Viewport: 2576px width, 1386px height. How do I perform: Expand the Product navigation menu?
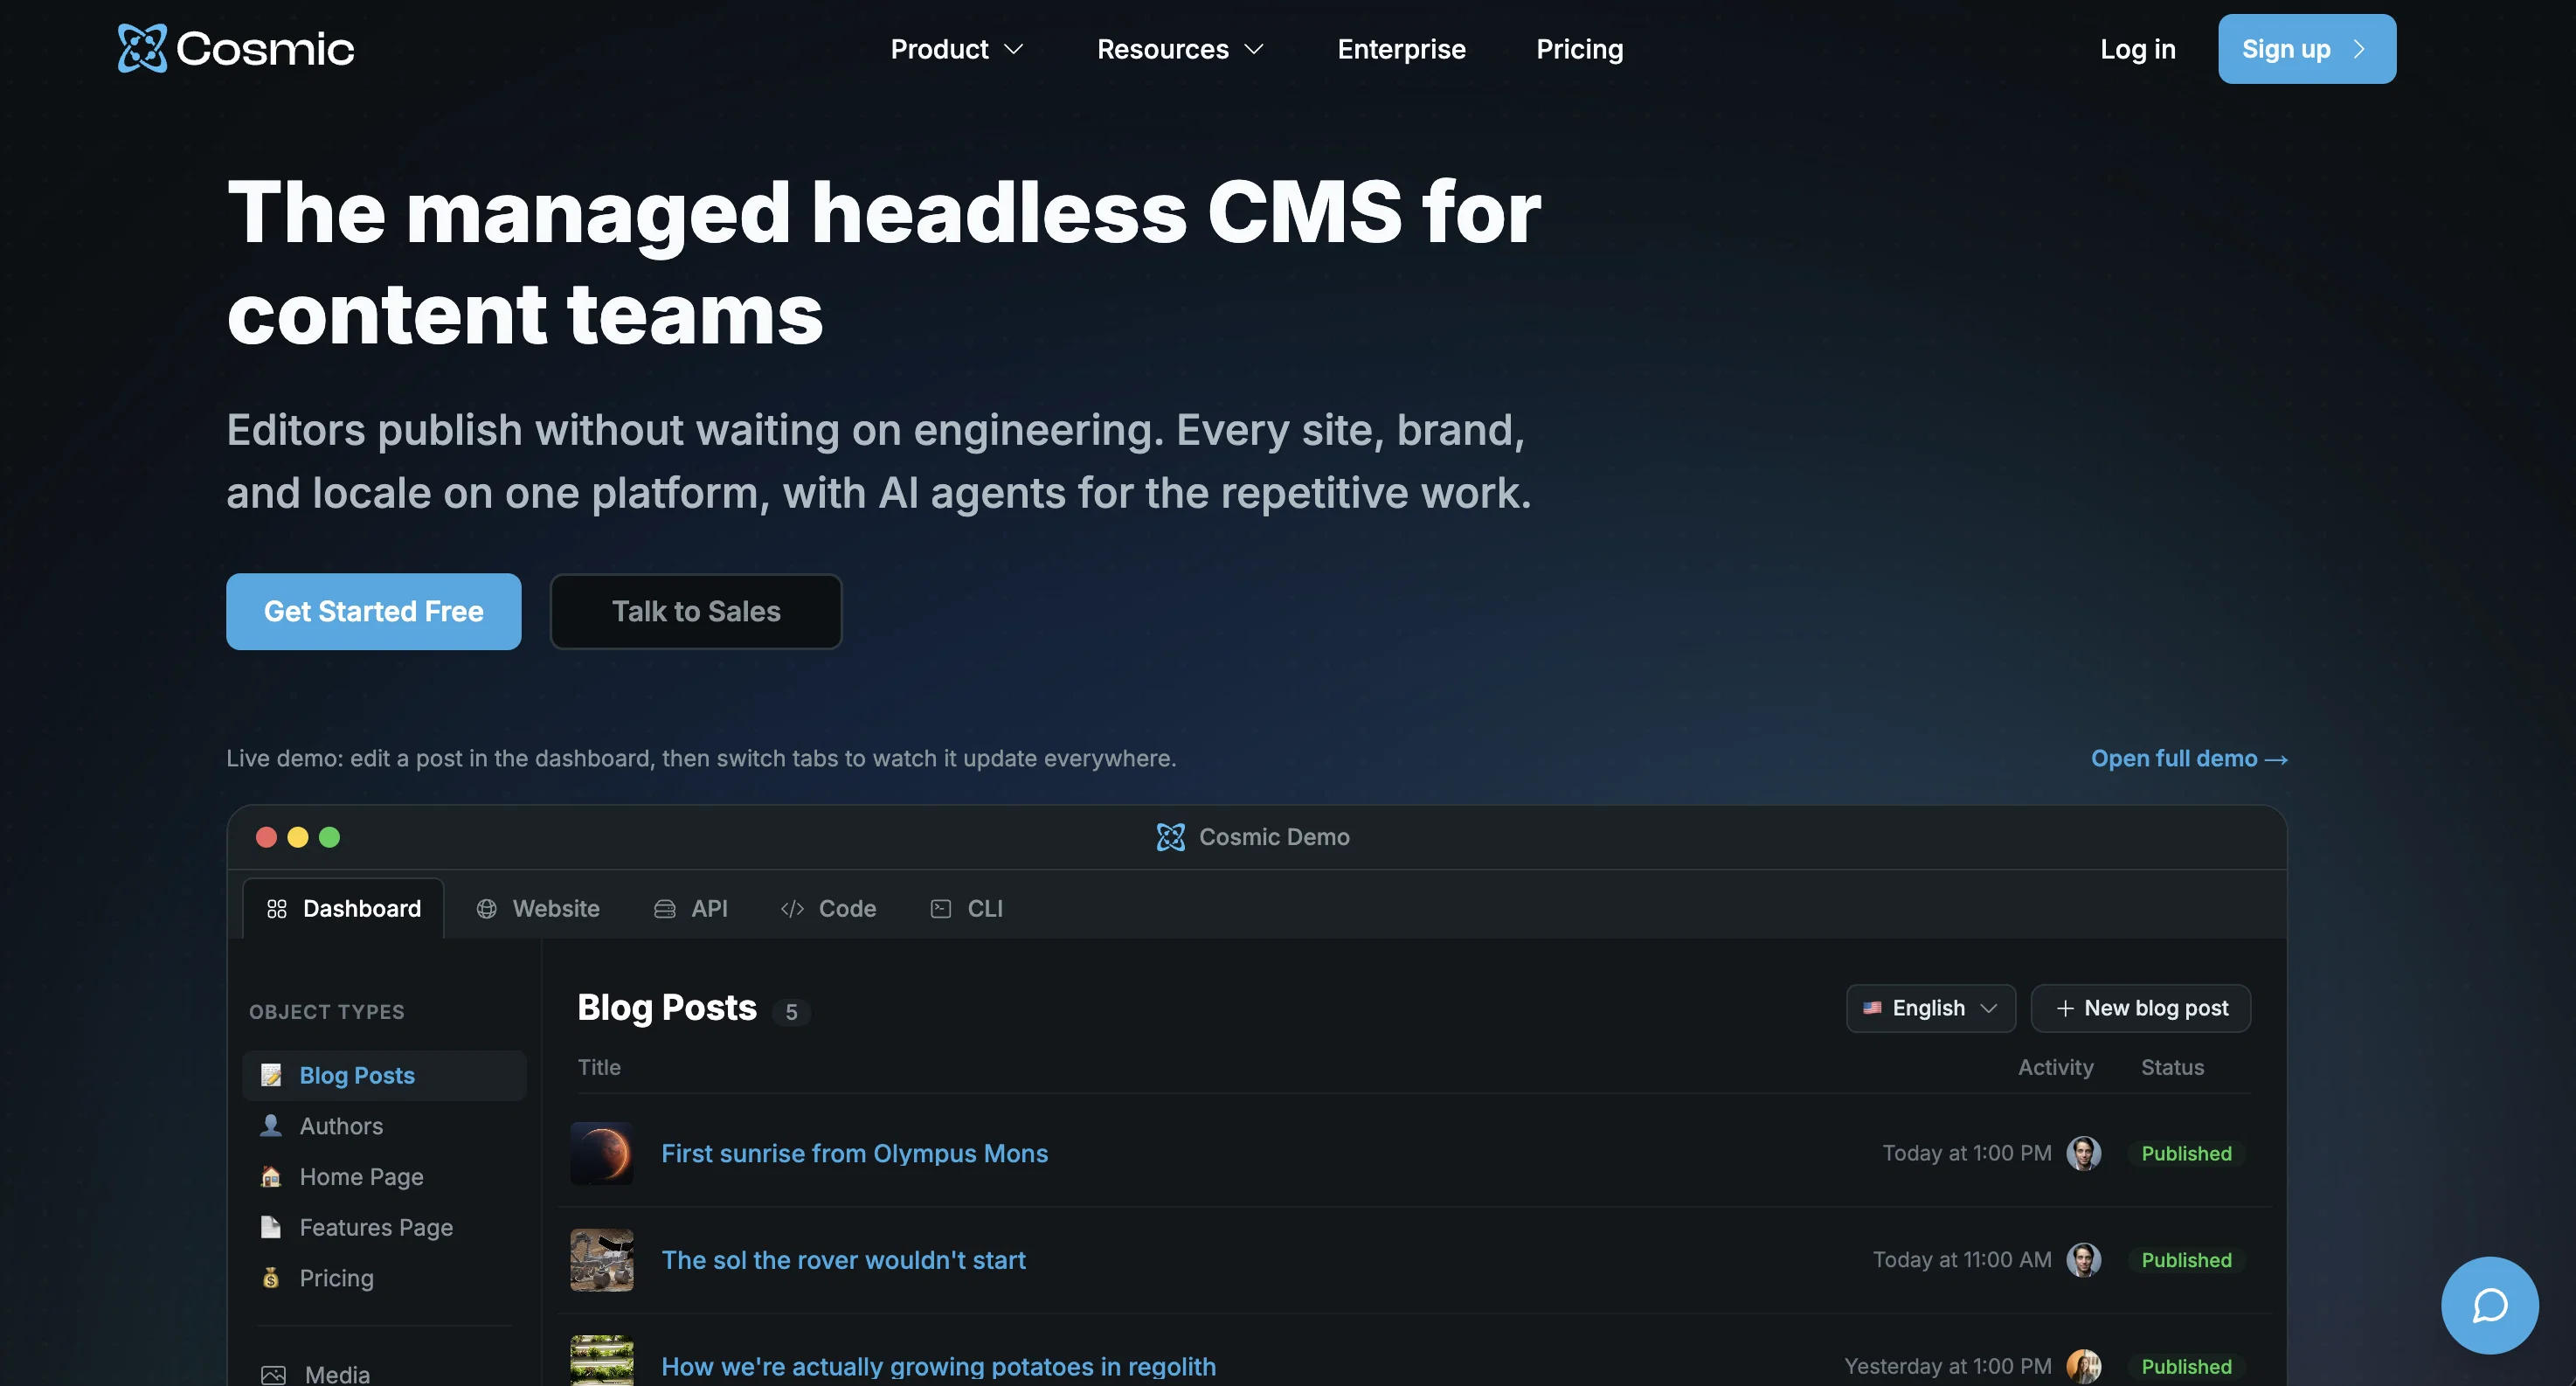coord(957,49)
